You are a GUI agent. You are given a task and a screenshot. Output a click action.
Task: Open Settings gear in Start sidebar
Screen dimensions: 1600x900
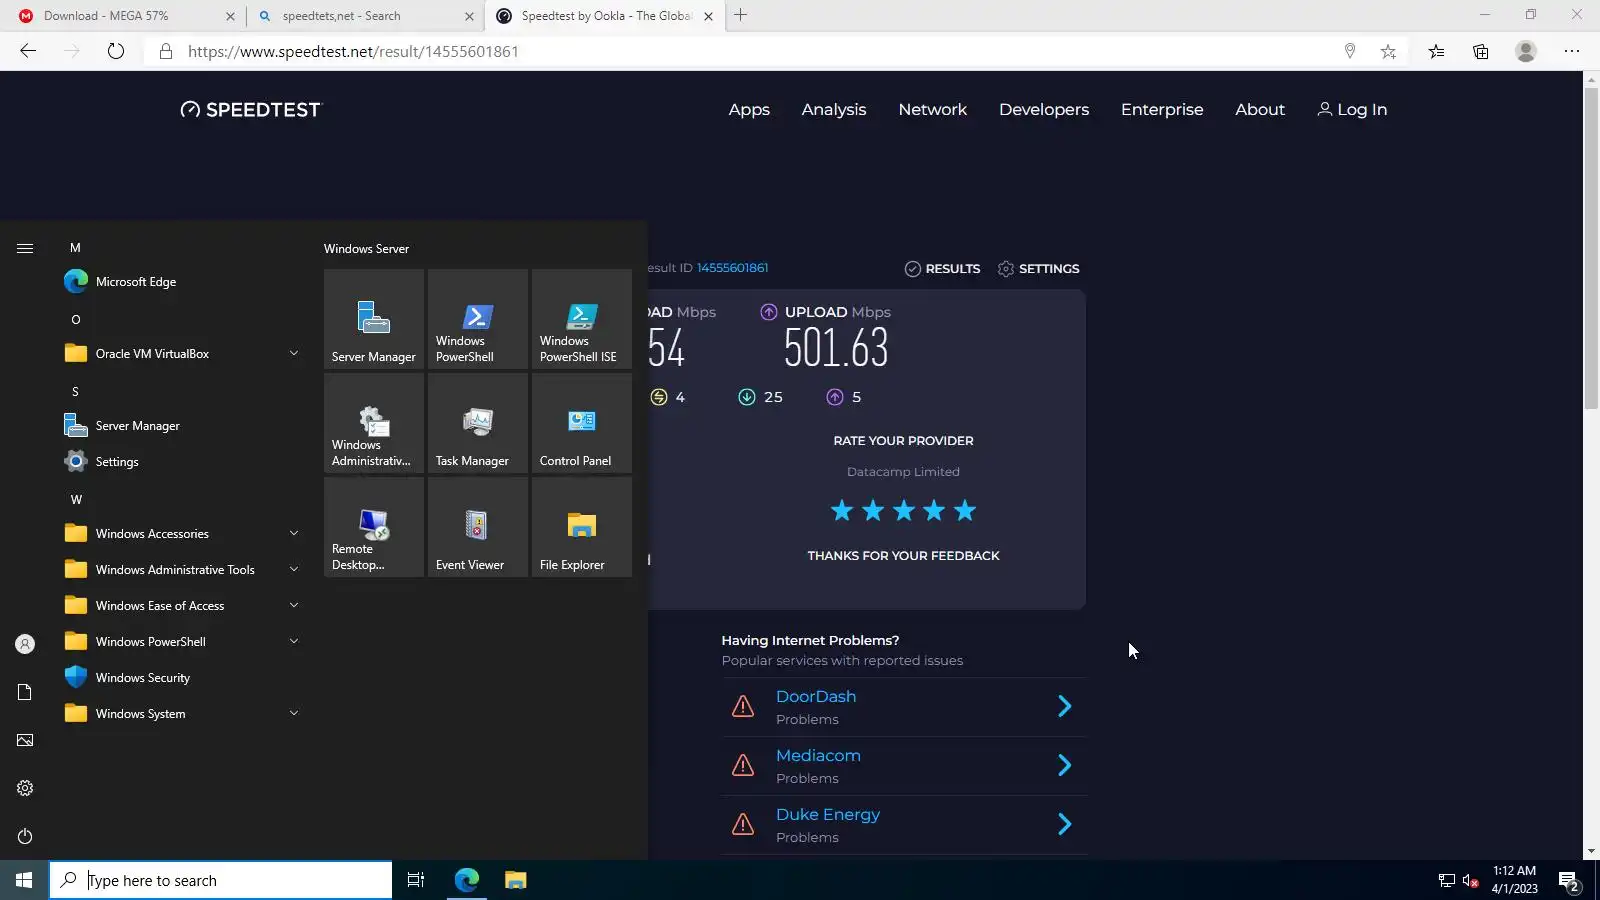[25, 788]
